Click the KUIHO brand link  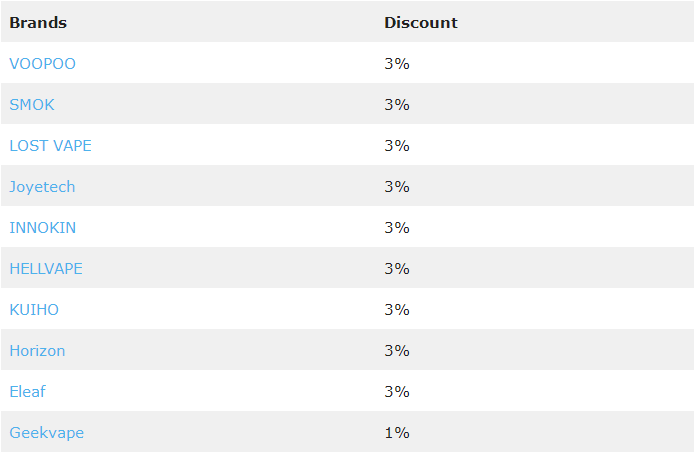tap(34, 309)
